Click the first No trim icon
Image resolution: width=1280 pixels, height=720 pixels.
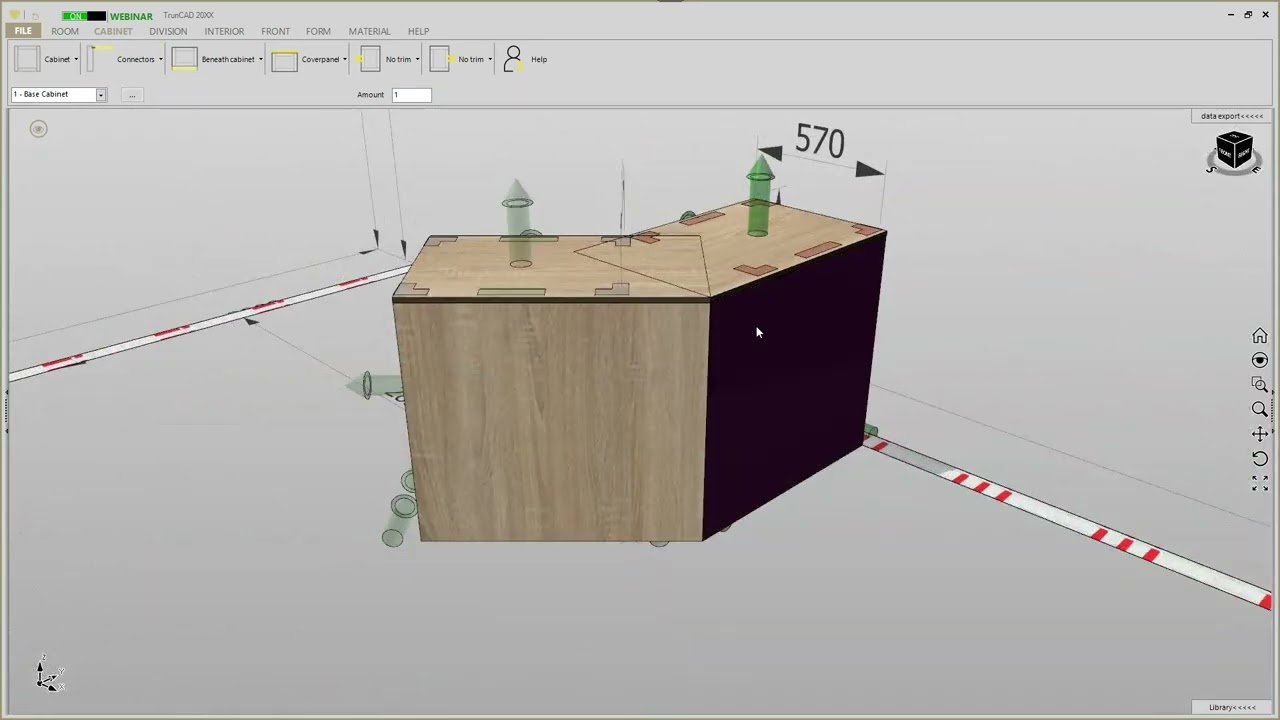click(x=369, y=59)
